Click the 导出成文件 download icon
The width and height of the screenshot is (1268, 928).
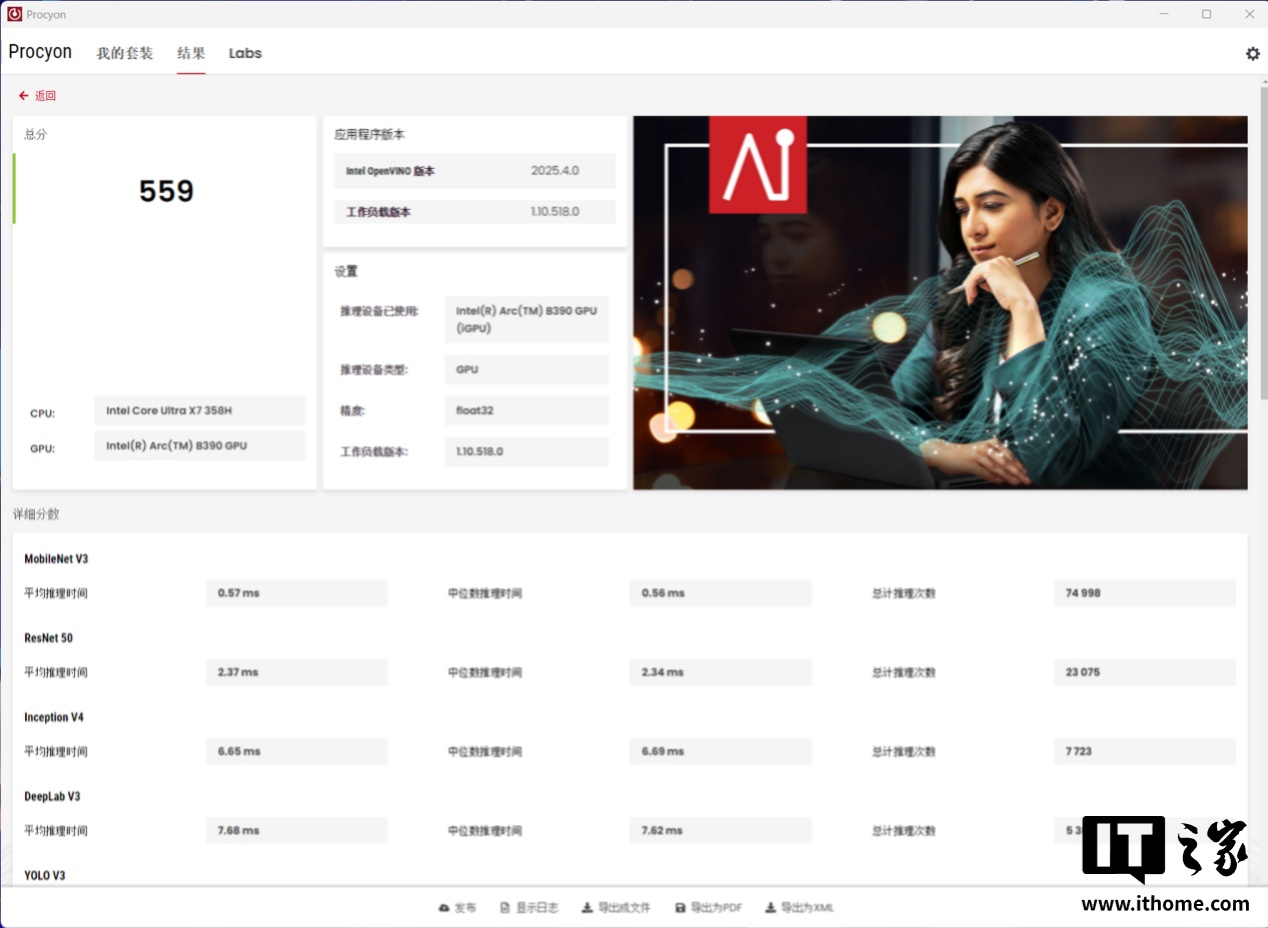pos(587,908)
